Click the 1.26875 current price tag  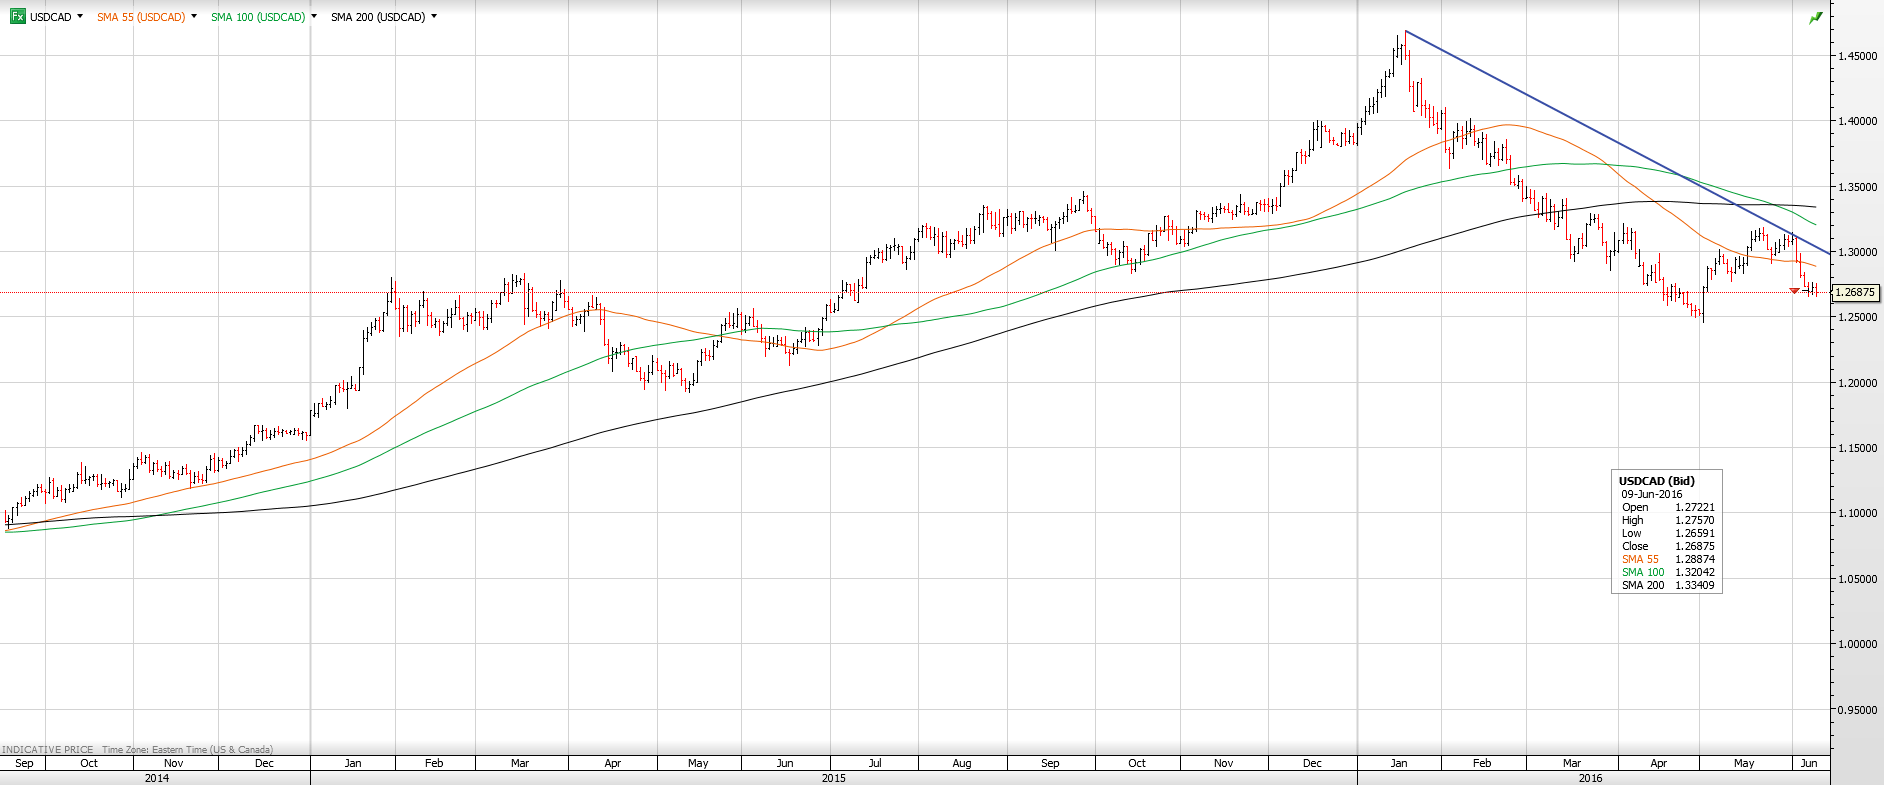1856,293
